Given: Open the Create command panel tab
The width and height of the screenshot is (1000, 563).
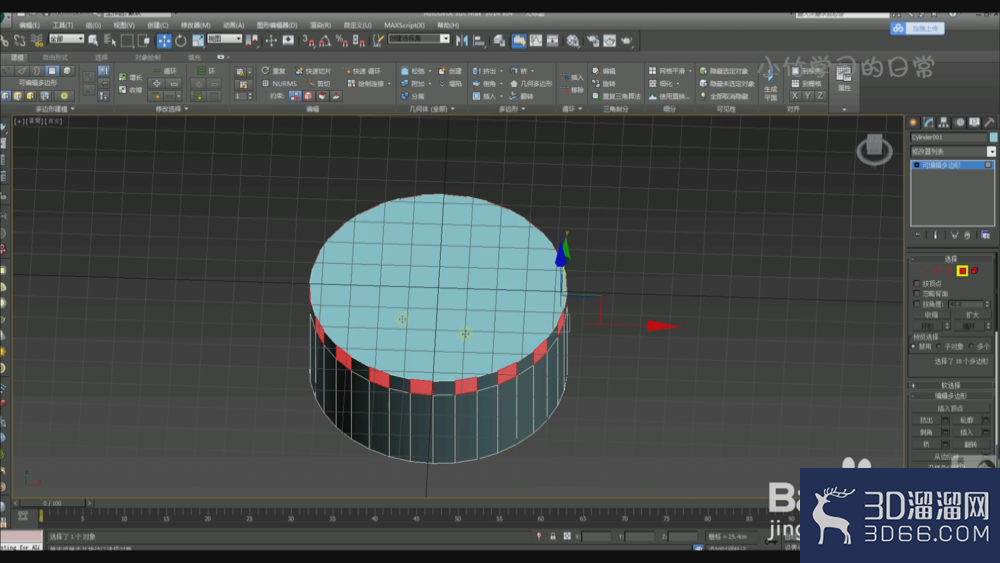Looking at the screenshot, I should click(913, 122).
